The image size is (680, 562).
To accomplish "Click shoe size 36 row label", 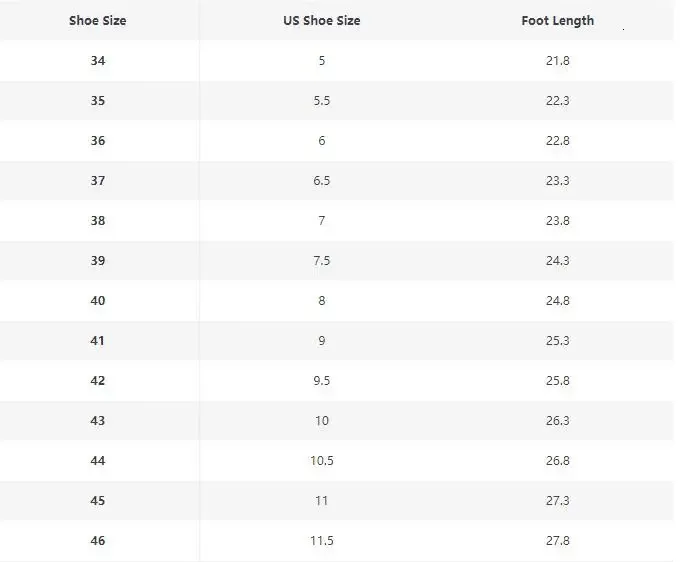I will pos(98,141).
